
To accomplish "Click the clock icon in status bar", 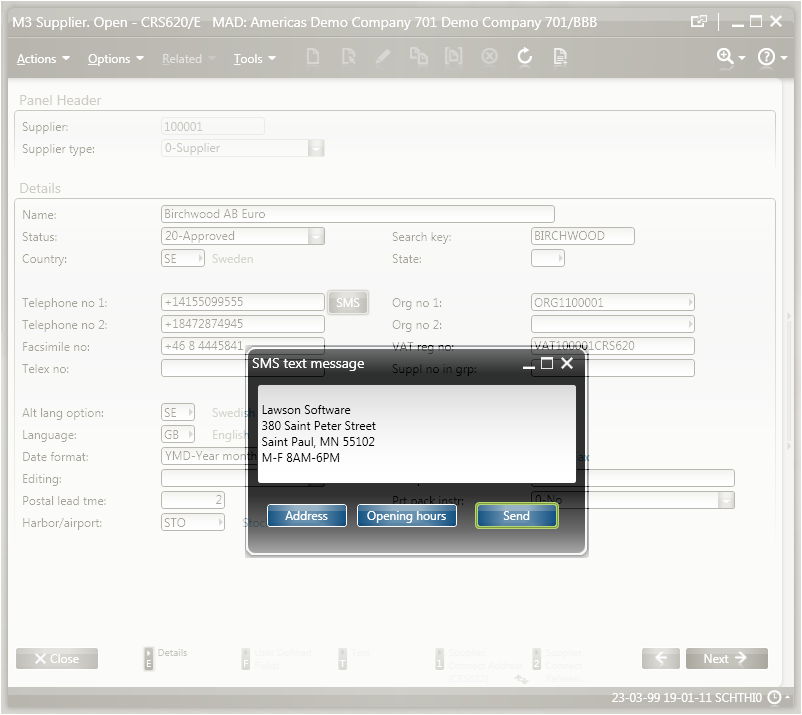I will click(776, 697).
